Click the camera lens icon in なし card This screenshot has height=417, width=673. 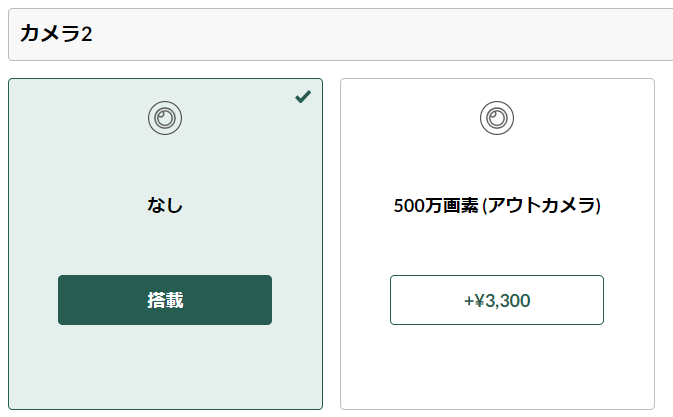point(165,118)
